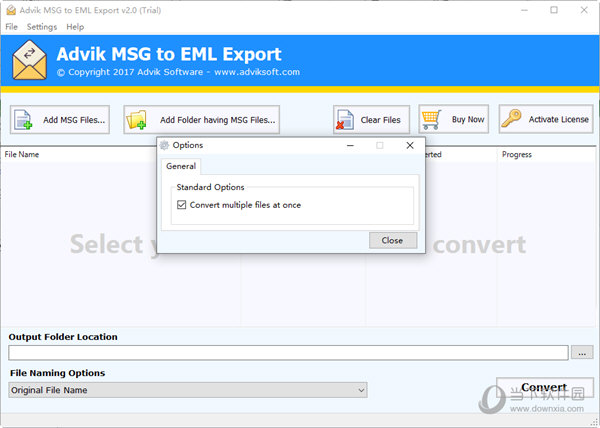The height and width of the screenshot is (428, 600).
Task: Click the Add Folder having MSG Files folder icon
Action: [x=137, y=120]
